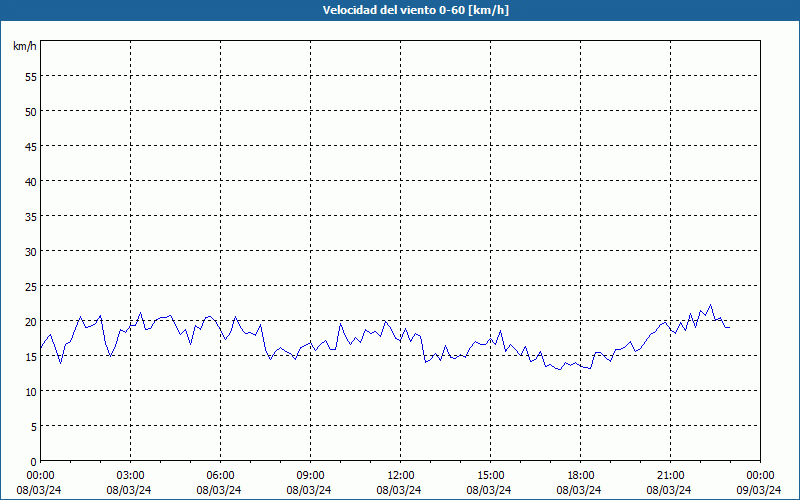
Task: Click the 08/03/24 date under 21:00
Action: tap(669, 490)
